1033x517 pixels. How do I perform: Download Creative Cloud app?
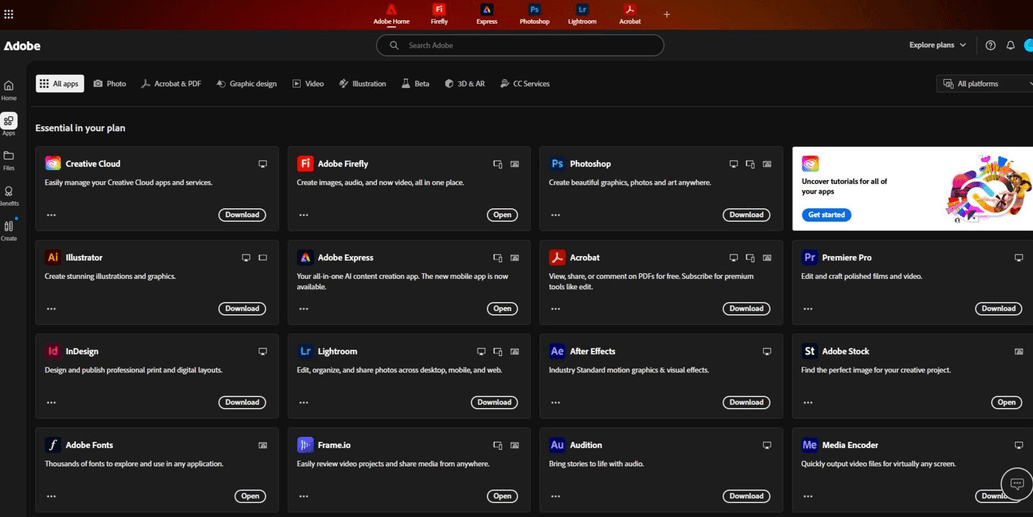(x=242, y=215)
